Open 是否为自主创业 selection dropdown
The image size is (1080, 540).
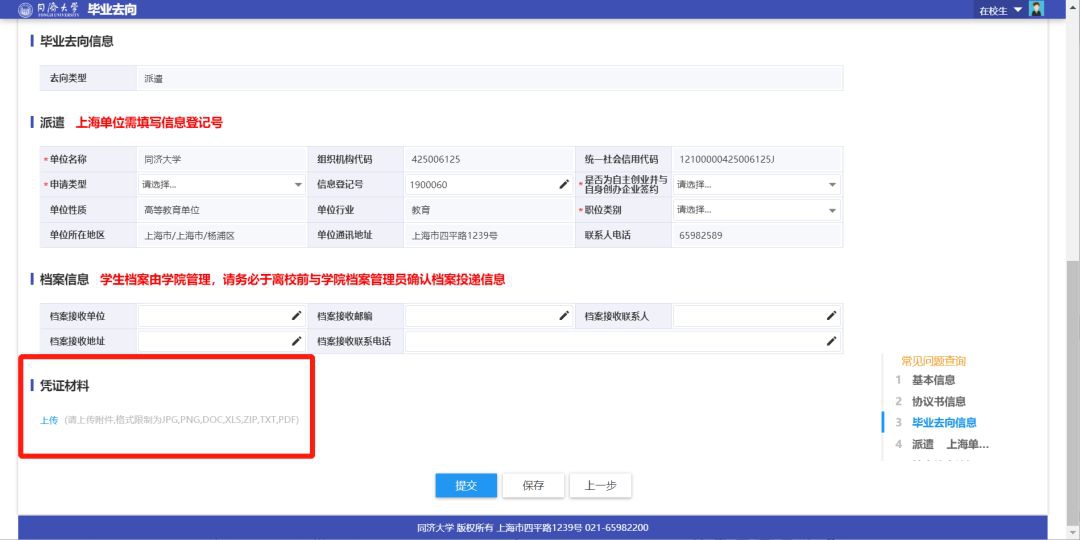757,184
